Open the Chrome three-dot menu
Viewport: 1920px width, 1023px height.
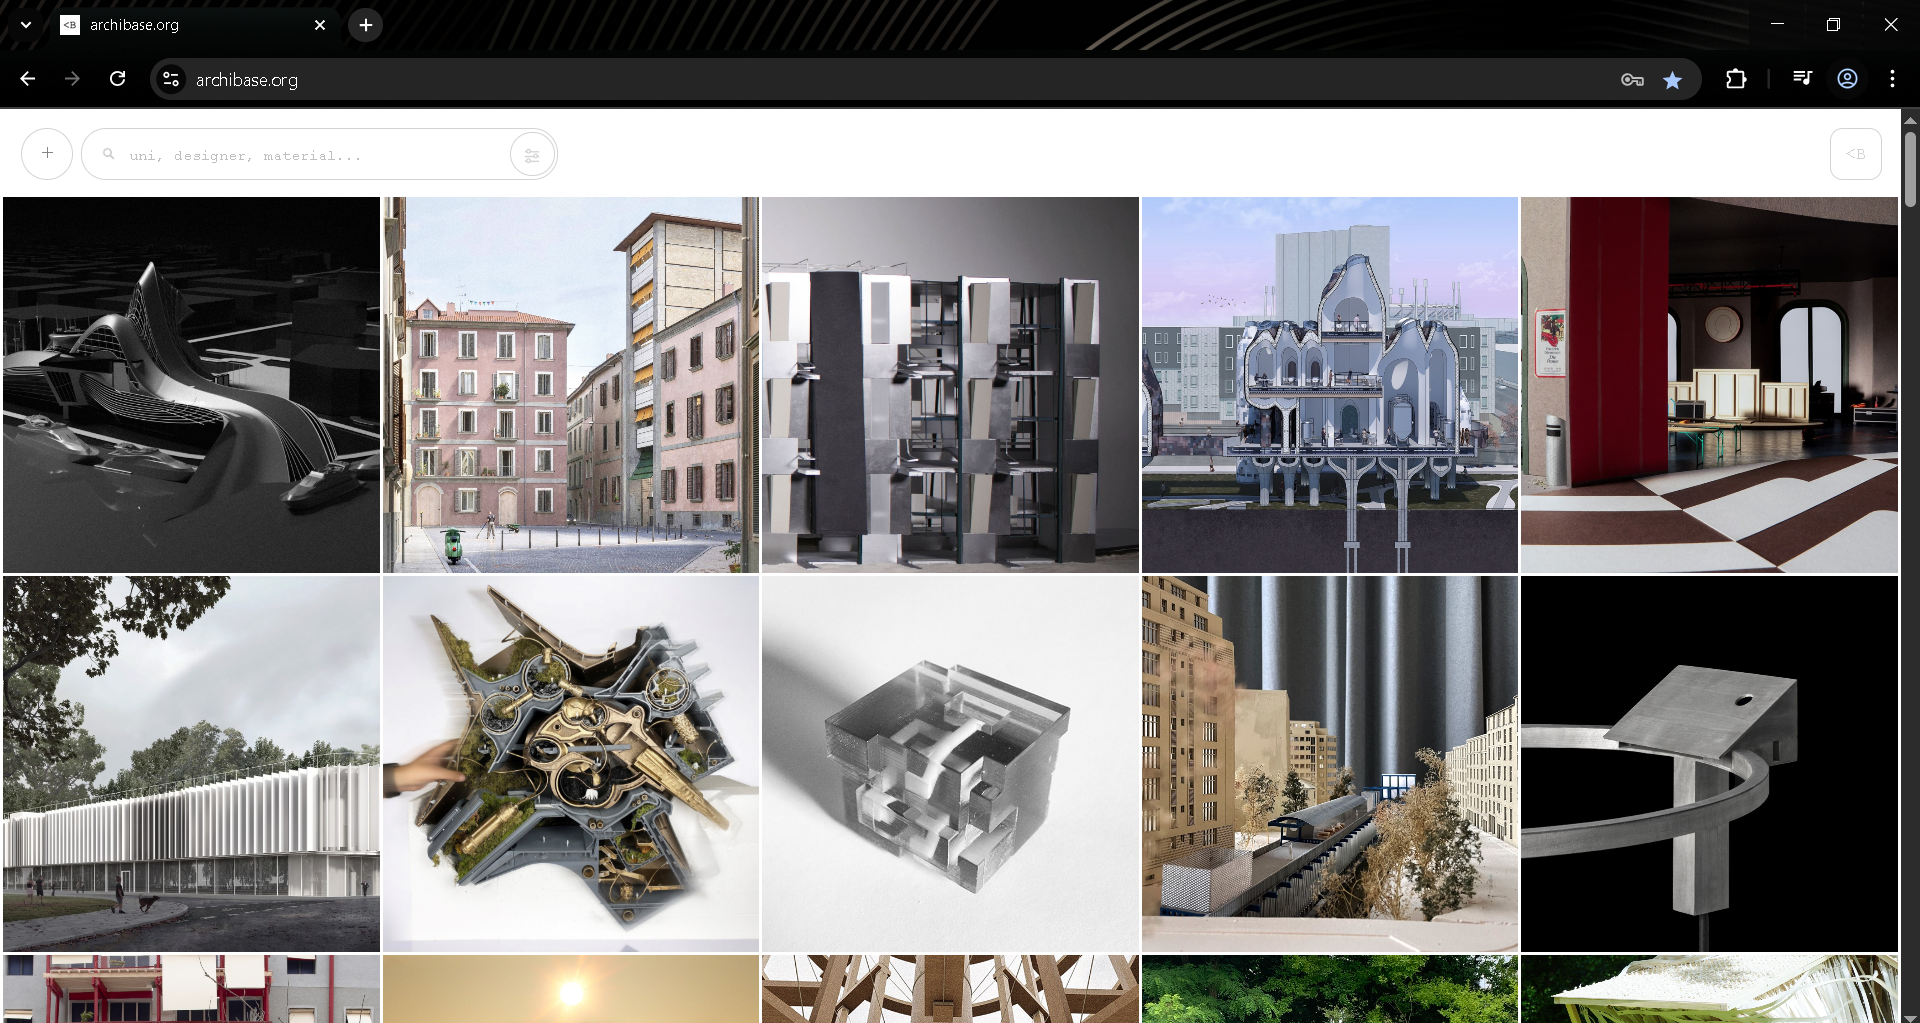pyautogui.click(x=1892, y=78)
